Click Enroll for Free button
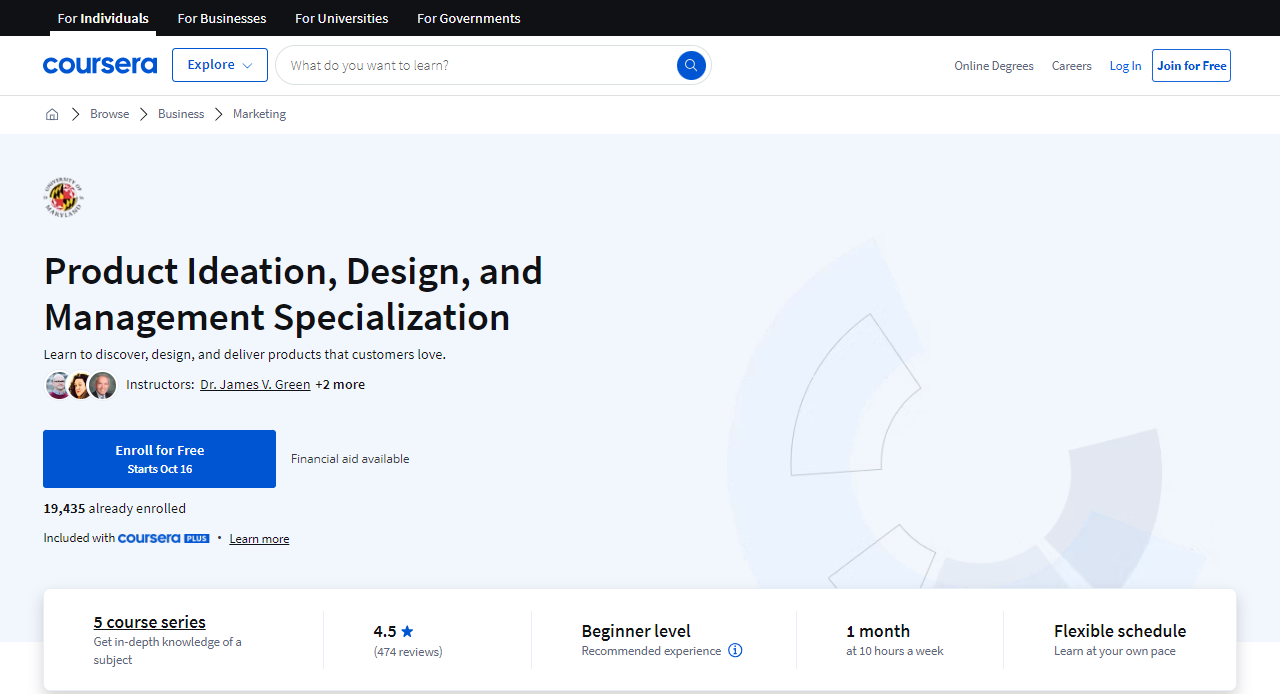The image size is (1280, 694). click(x=159, y=459)
